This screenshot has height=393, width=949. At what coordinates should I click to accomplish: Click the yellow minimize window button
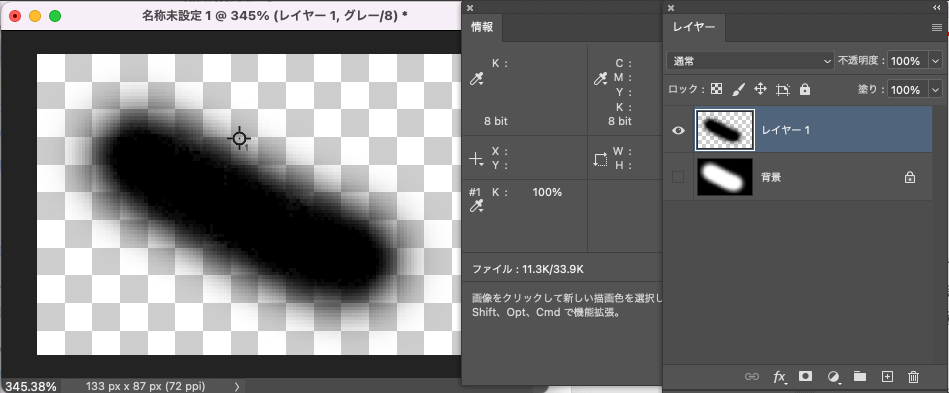click(x=34, y=16)
